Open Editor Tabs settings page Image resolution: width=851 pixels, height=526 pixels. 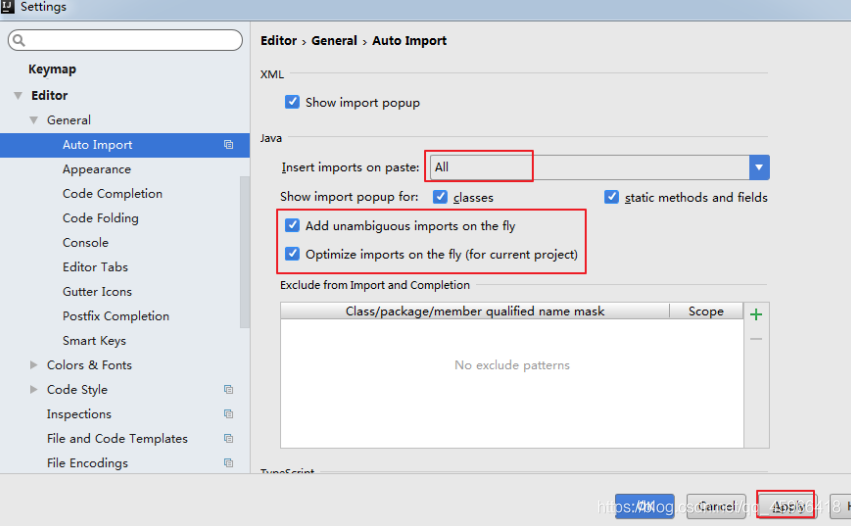point(95,267)
